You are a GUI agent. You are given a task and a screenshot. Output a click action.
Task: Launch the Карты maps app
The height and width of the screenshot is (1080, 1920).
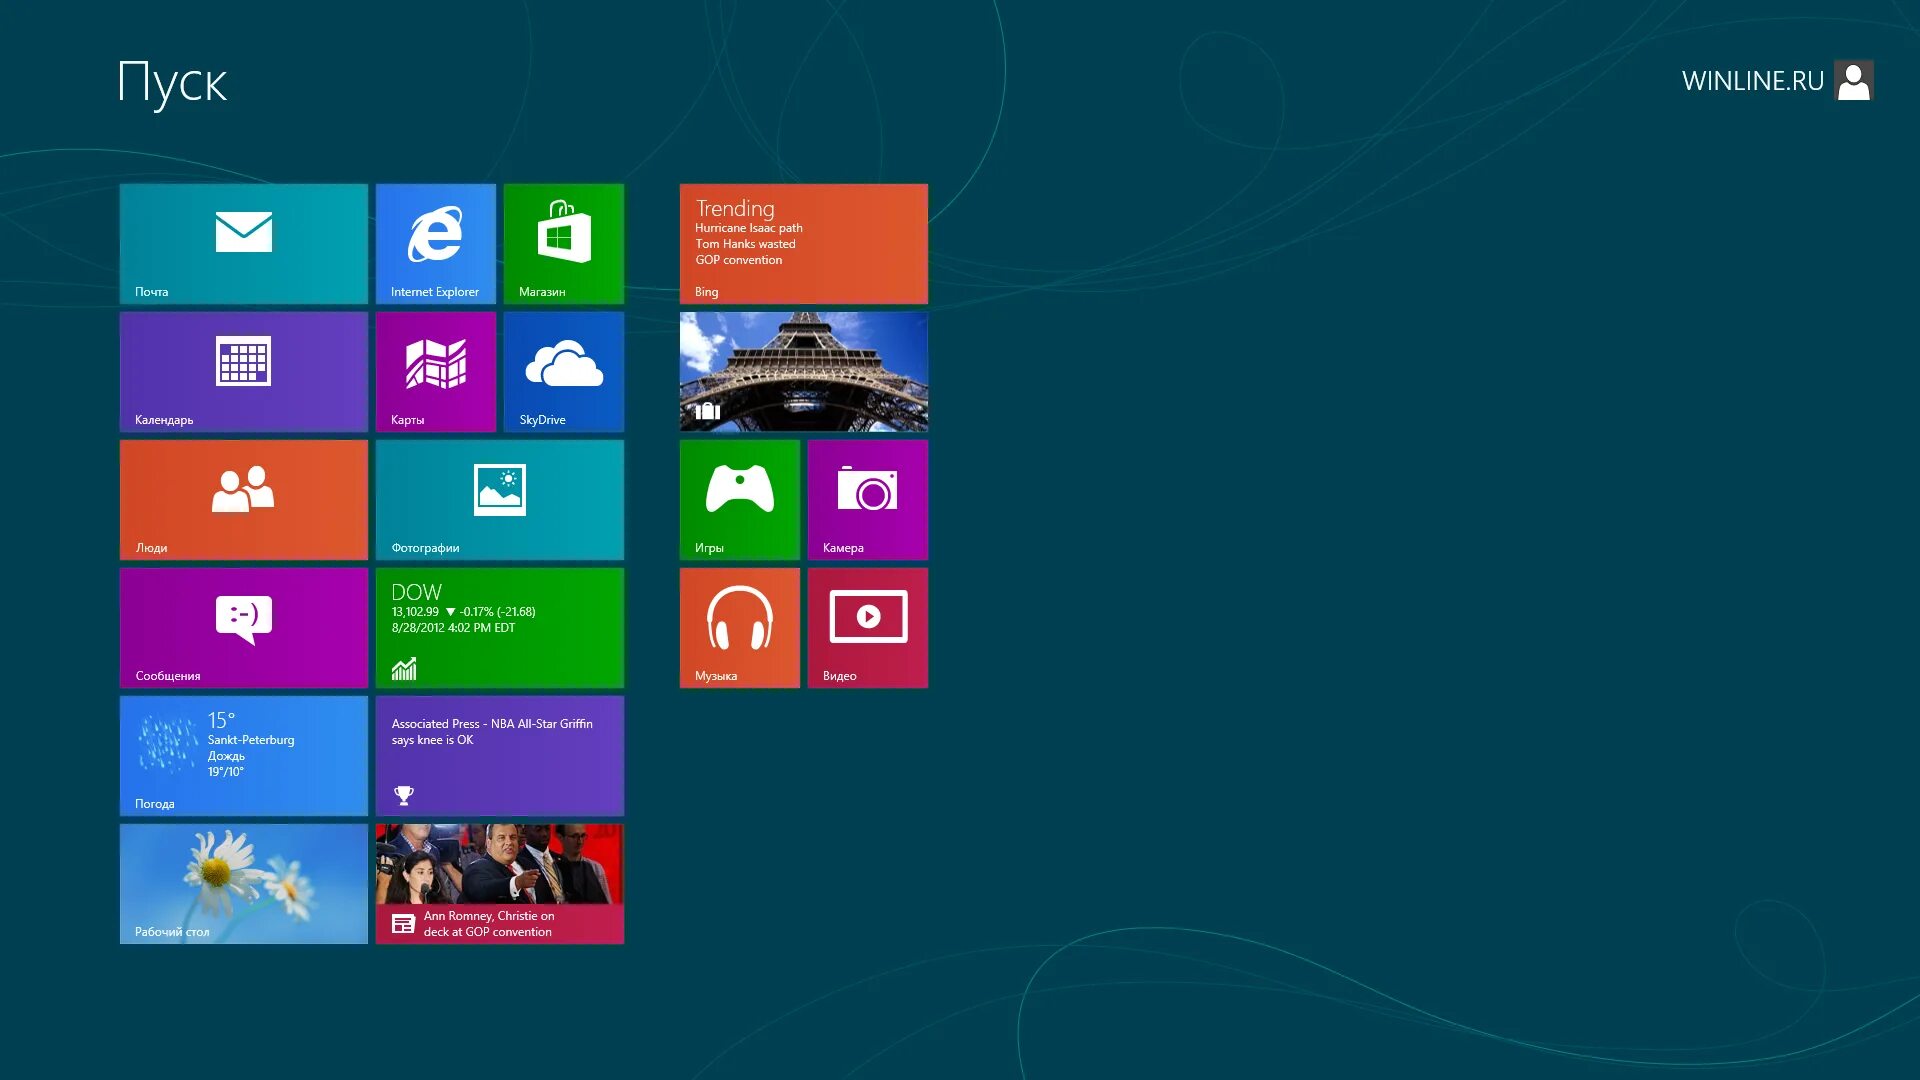coord(437,371)
